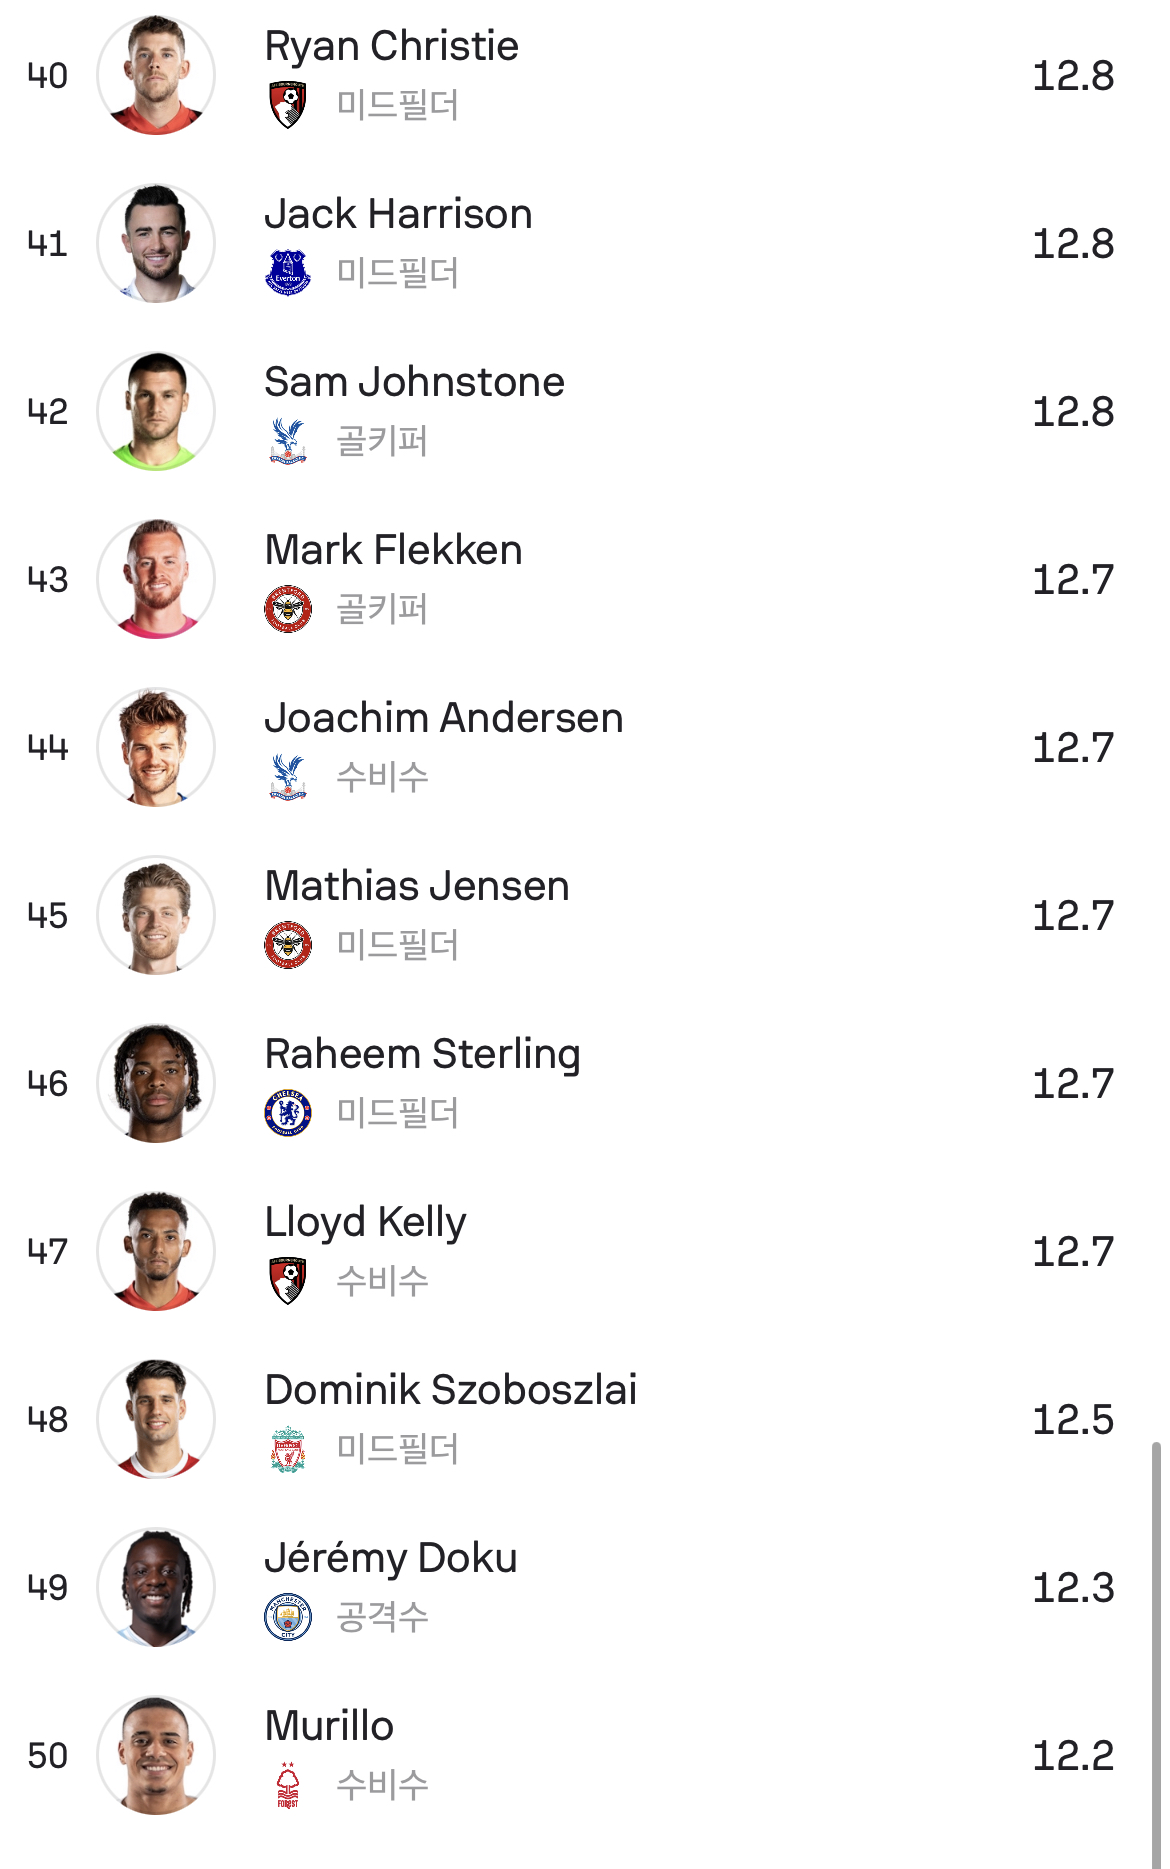
Task: Open Lloyd Kelly's player photo
Action: [156, 1252]
